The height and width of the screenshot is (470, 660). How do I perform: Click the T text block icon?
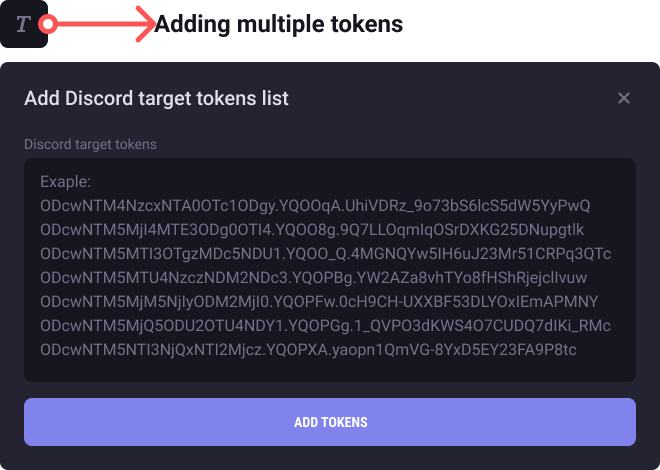23,24
